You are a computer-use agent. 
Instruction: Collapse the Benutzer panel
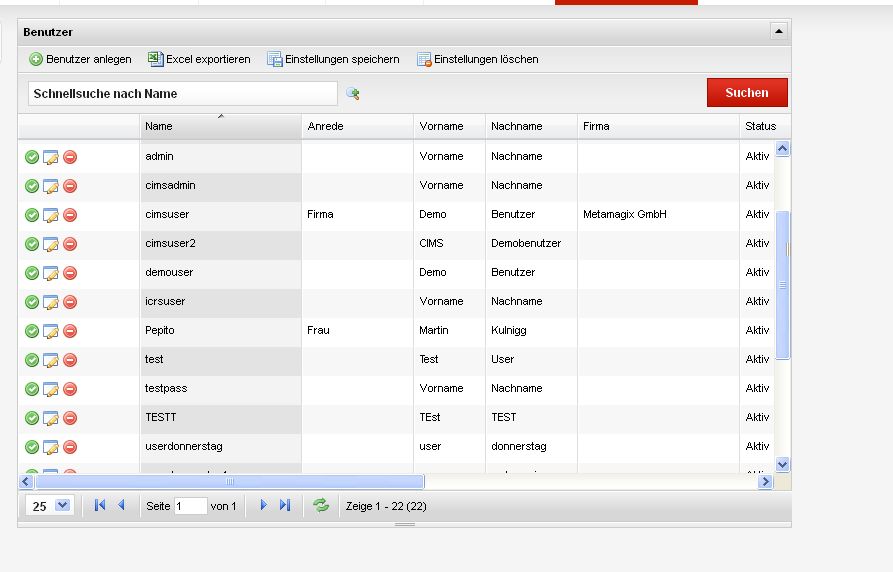tap(779, 31)
